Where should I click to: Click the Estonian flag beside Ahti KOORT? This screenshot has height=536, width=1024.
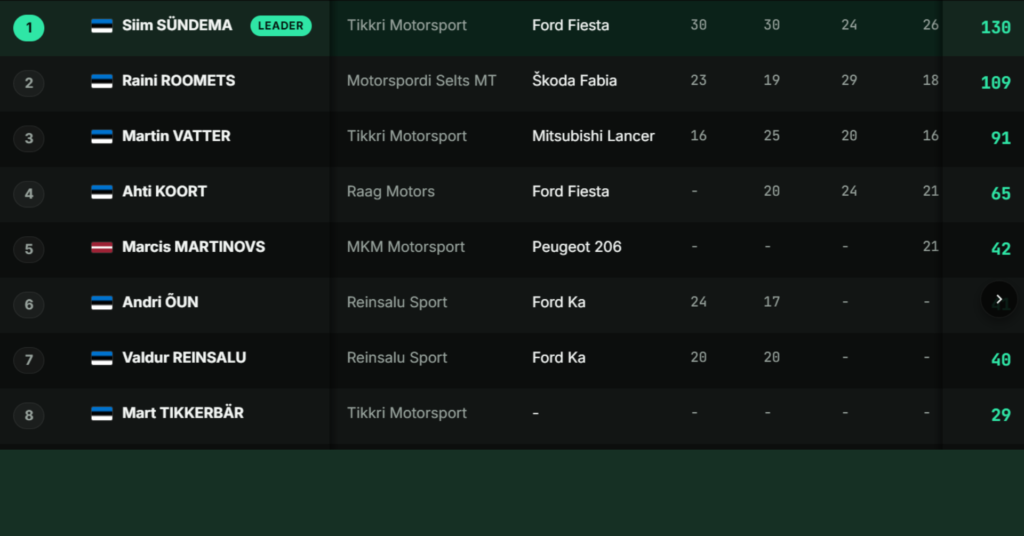(102, 192)
